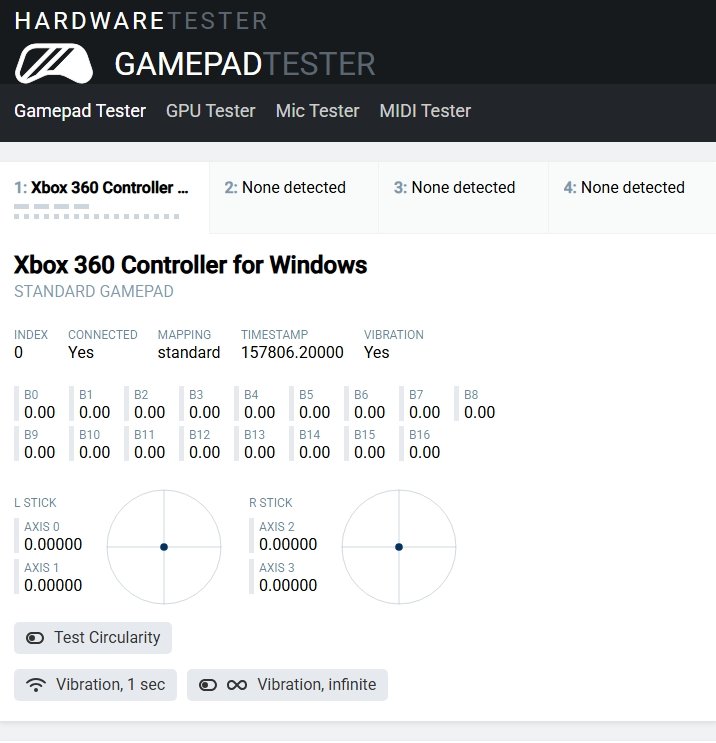Click the right stick center dot
Screen dimensions: 716x743
pos(398,547)
